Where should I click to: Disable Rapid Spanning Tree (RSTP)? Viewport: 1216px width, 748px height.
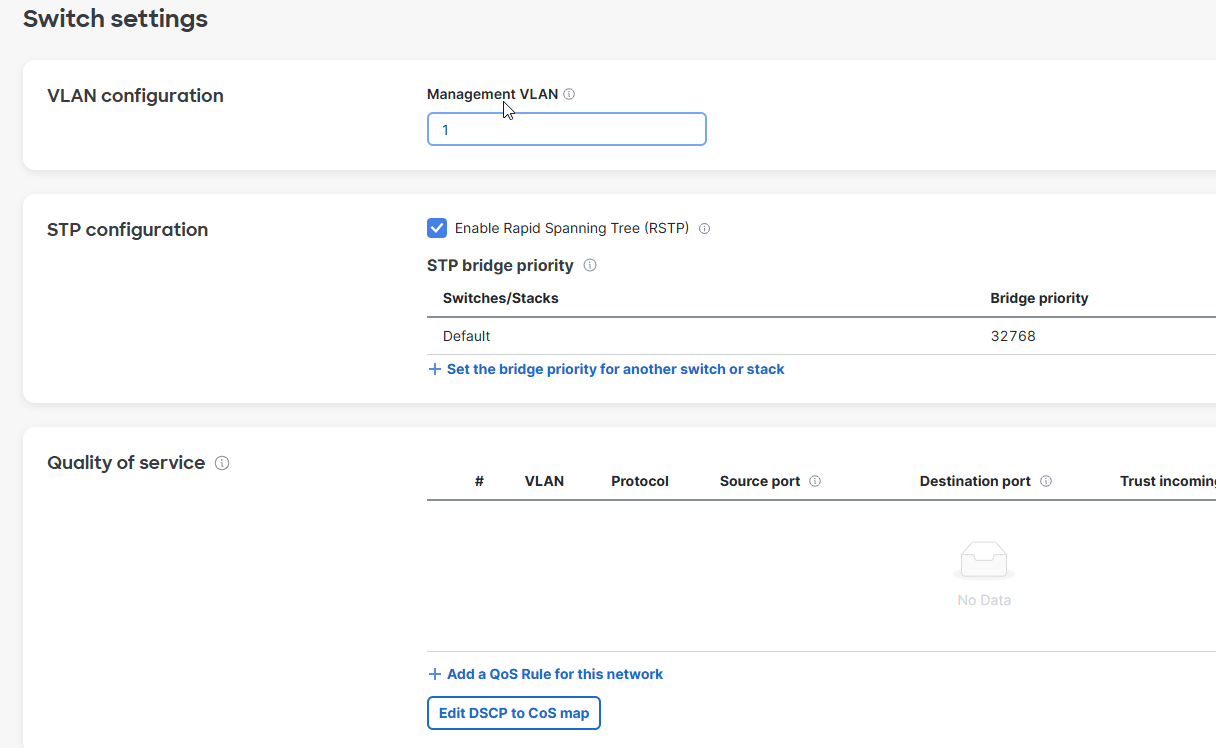[437, 227]
